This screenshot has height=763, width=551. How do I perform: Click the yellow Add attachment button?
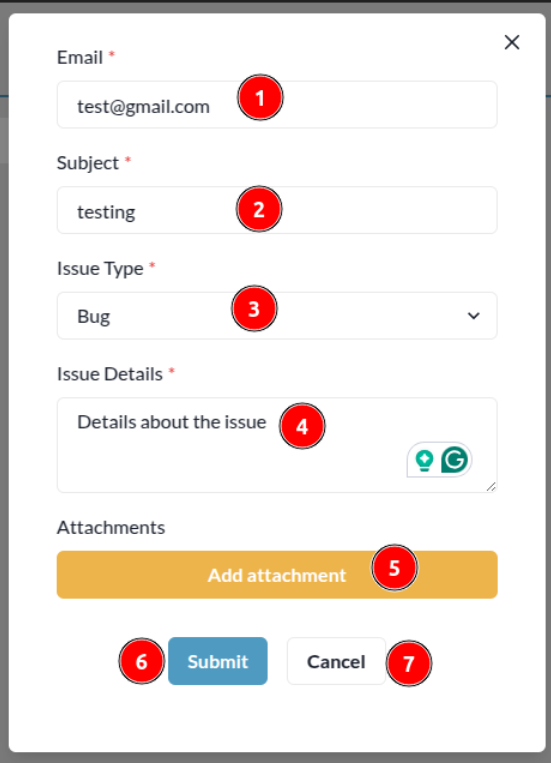(277, 575)
